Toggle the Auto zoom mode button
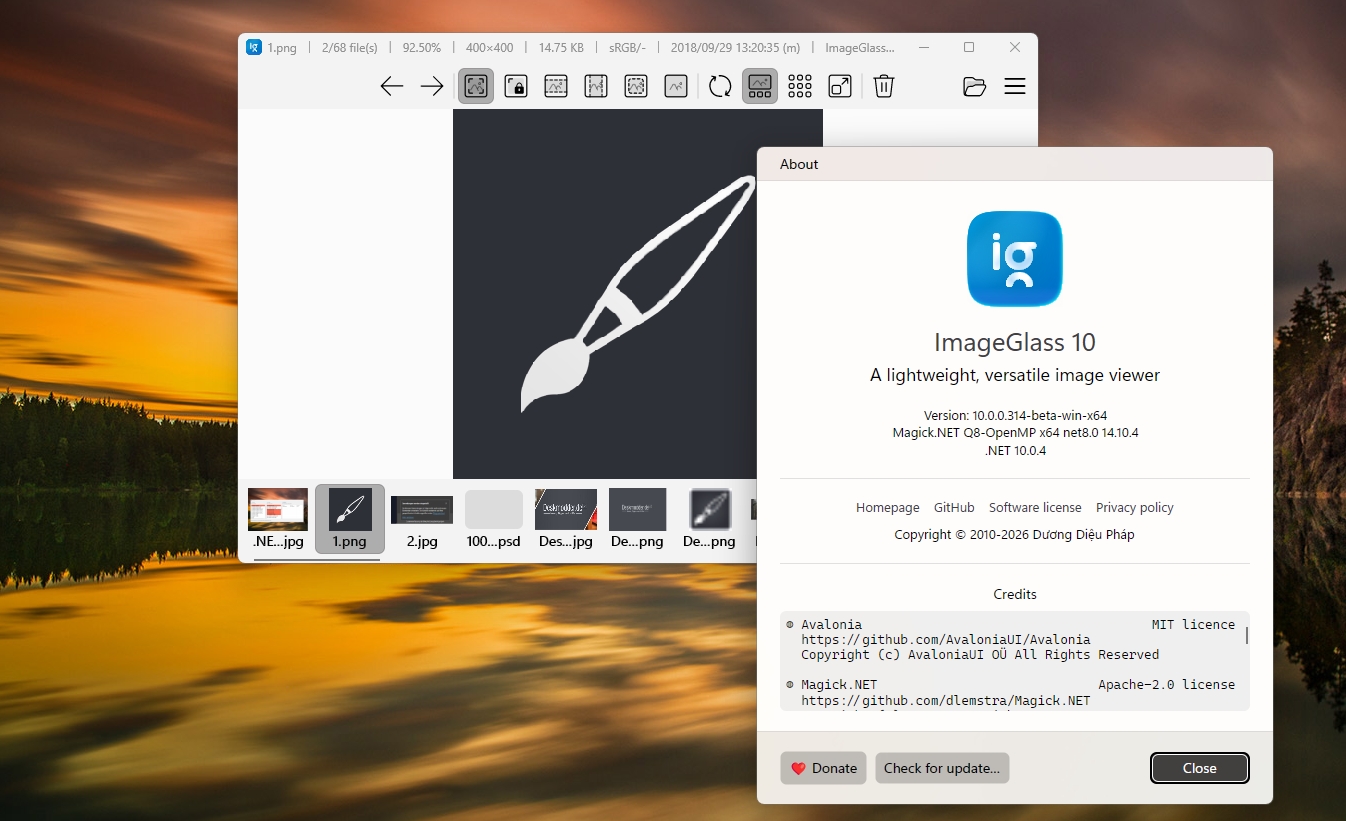 coord(476,87)
